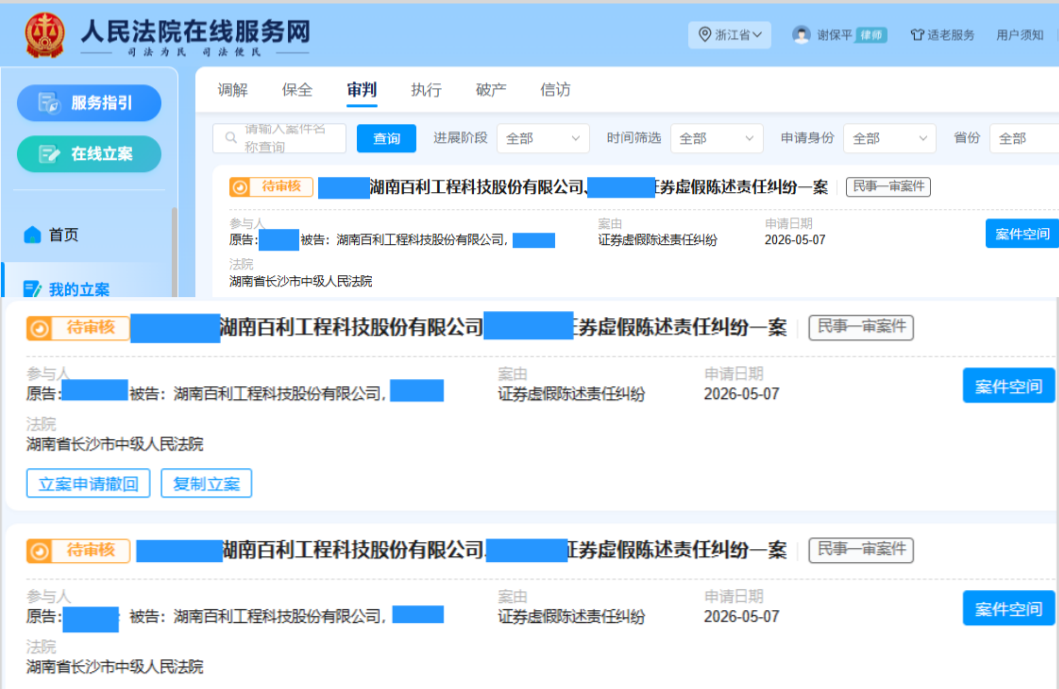Click the user avatar icon
The width and height of the screenshot is (1059, 689).
click(801, 34)
